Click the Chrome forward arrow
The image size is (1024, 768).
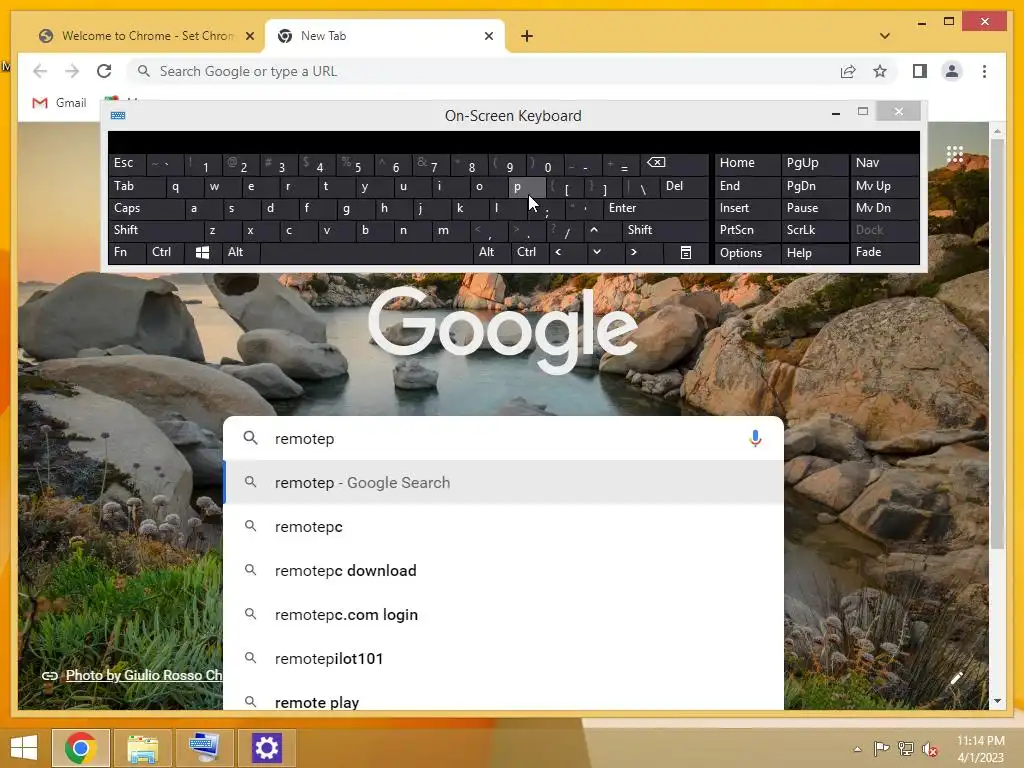click(72, 71)
